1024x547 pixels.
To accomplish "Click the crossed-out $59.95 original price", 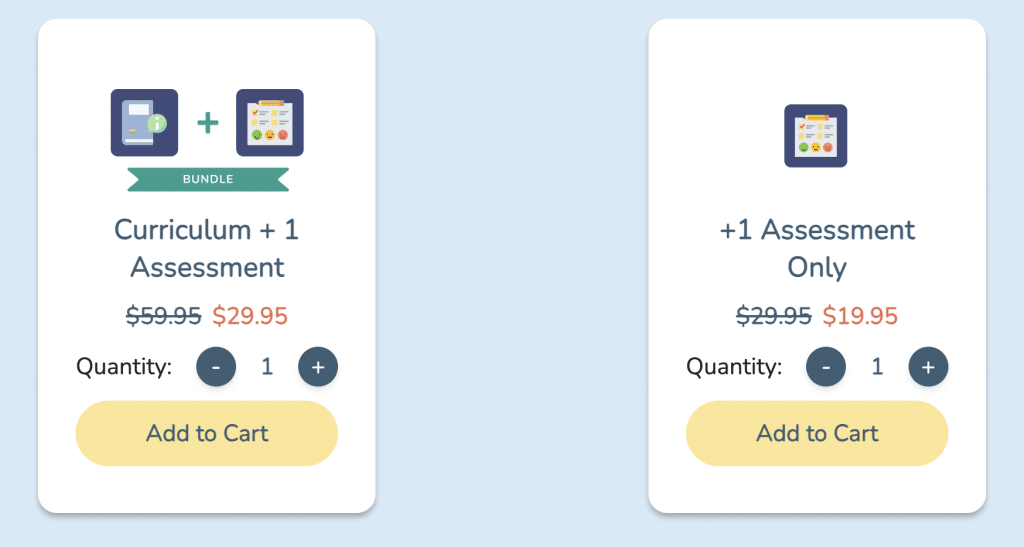I will coord(164,316).
